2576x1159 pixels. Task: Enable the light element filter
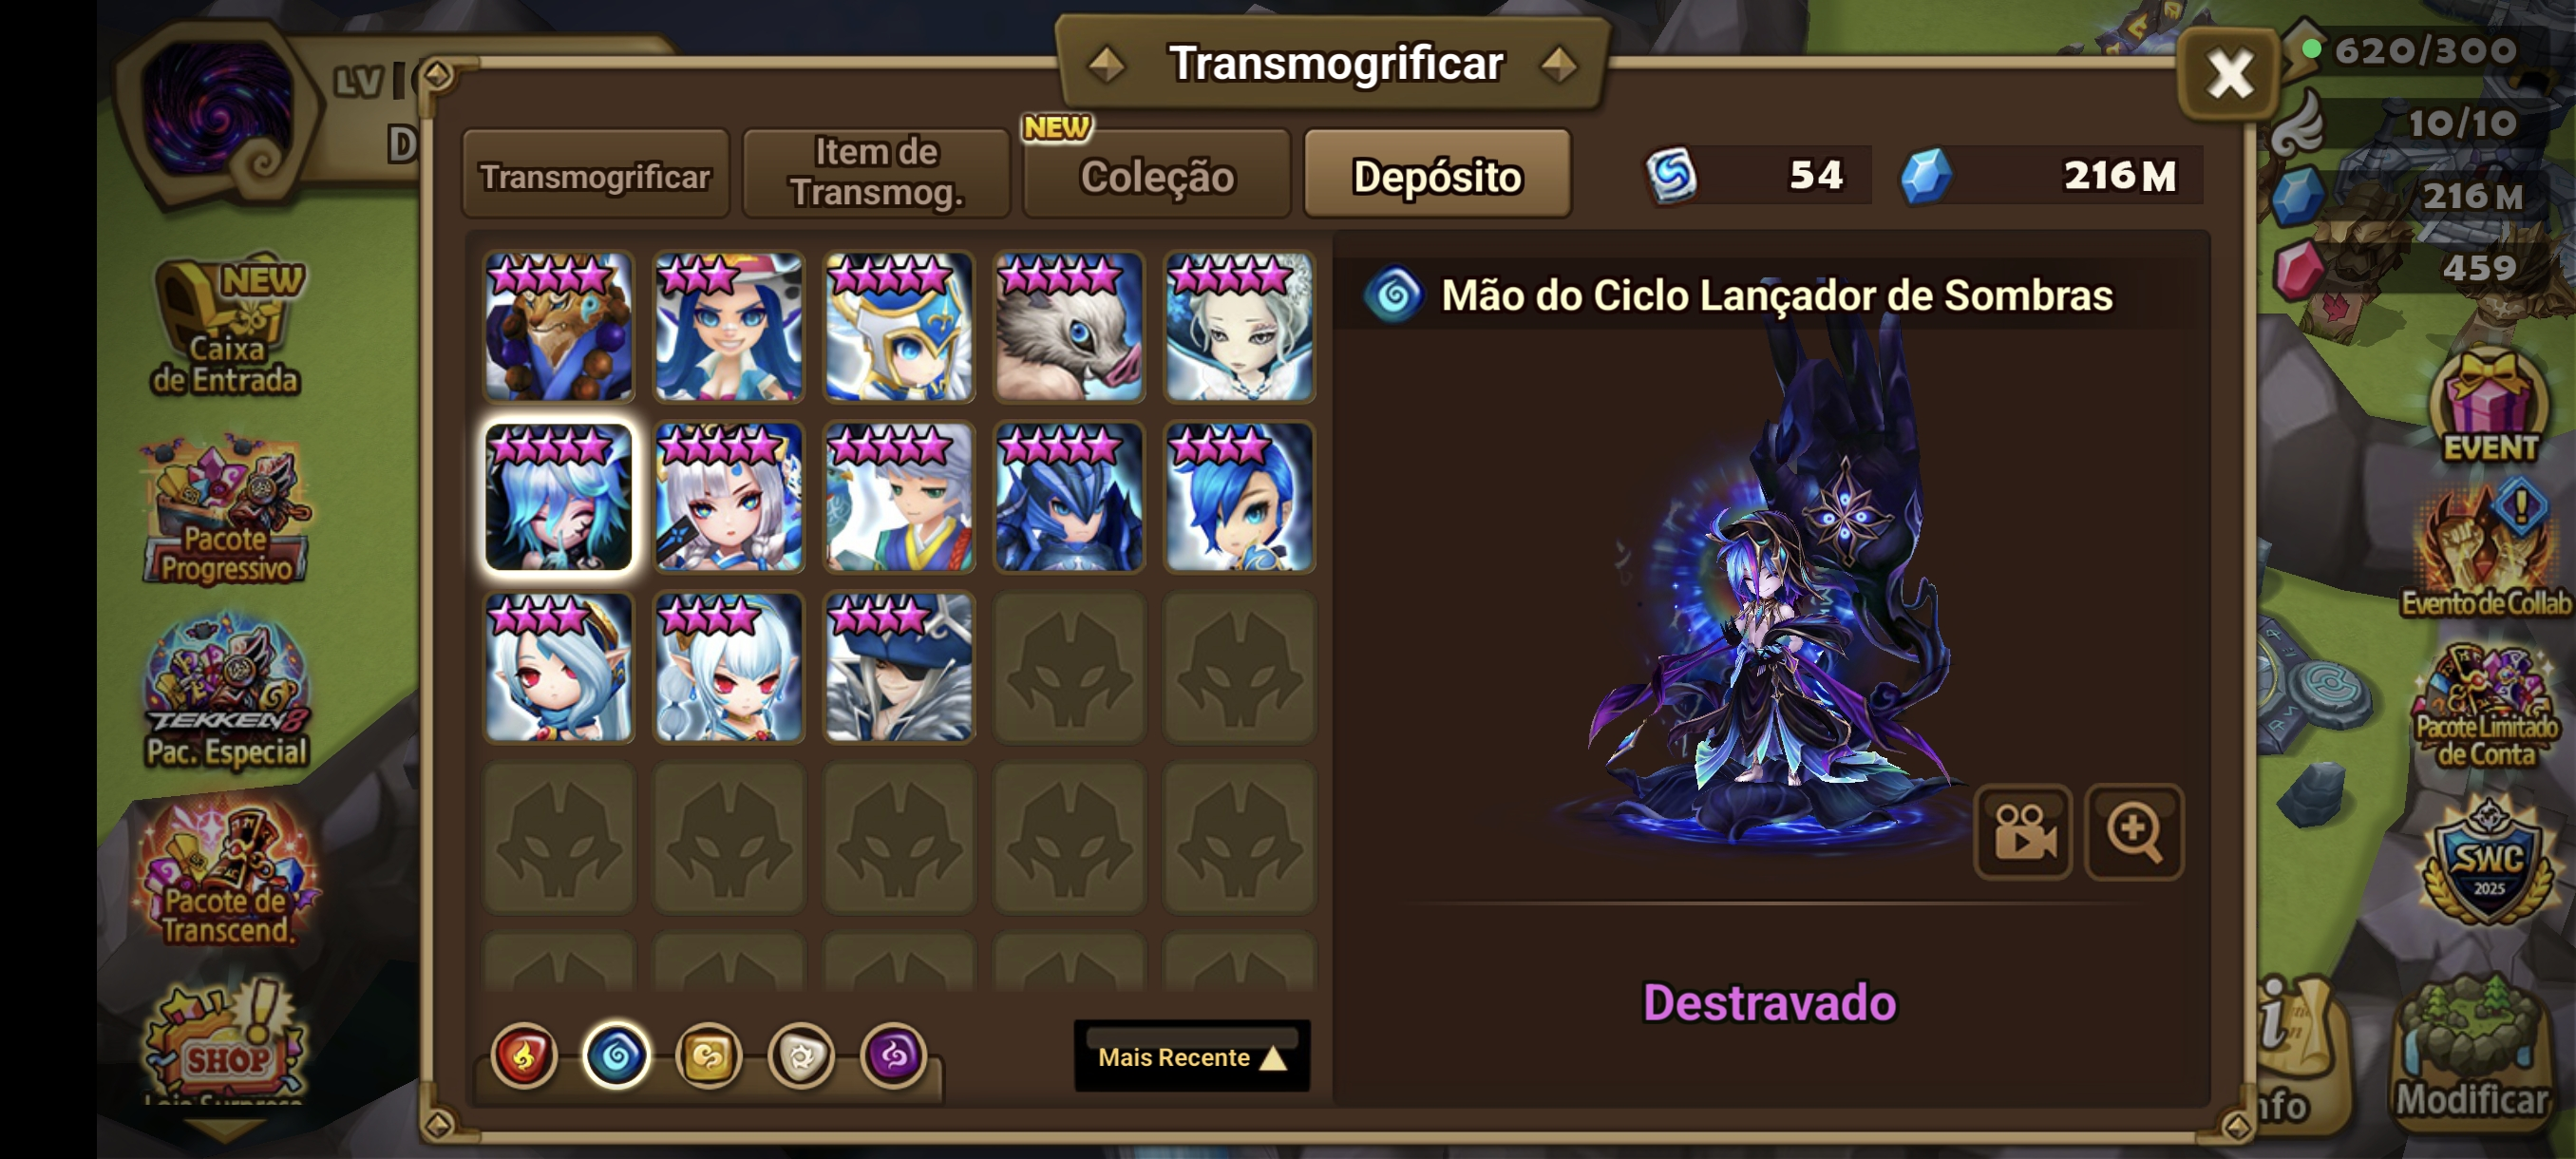point(801,1055)
